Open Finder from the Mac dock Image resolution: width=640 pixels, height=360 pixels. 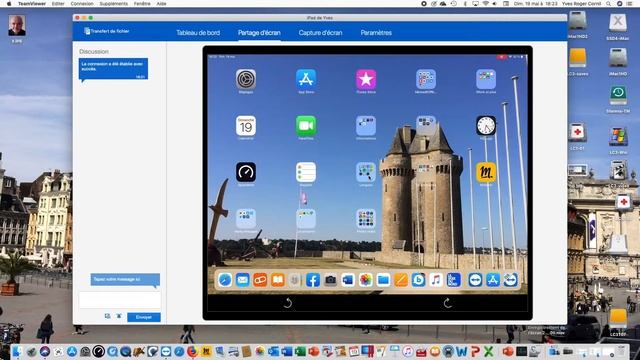[x=17, y=351]
